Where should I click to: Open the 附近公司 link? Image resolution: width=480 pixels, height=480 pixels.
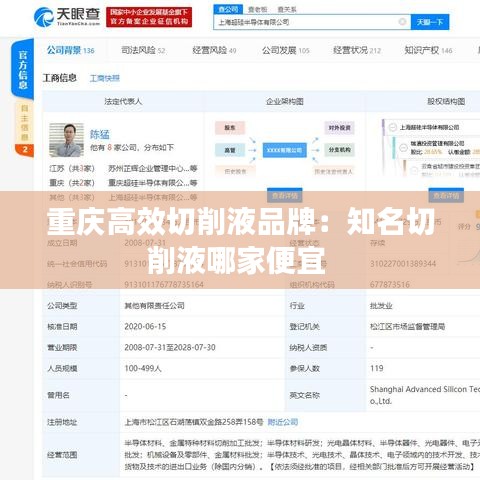[x=283, y=422]
